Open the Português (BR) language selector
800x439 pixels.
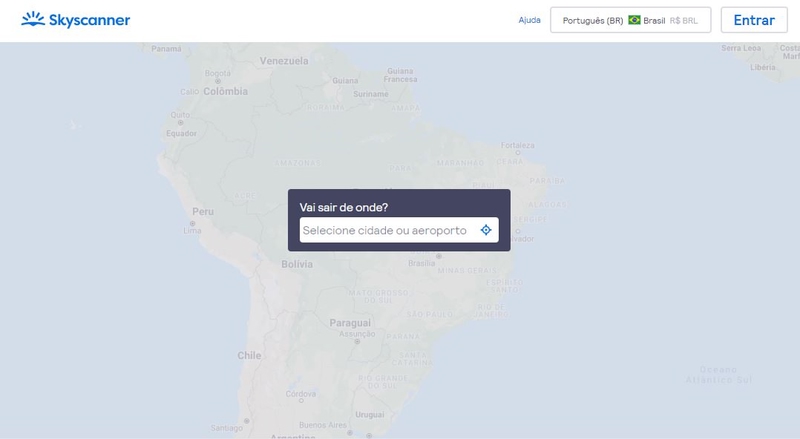point(593,20)
